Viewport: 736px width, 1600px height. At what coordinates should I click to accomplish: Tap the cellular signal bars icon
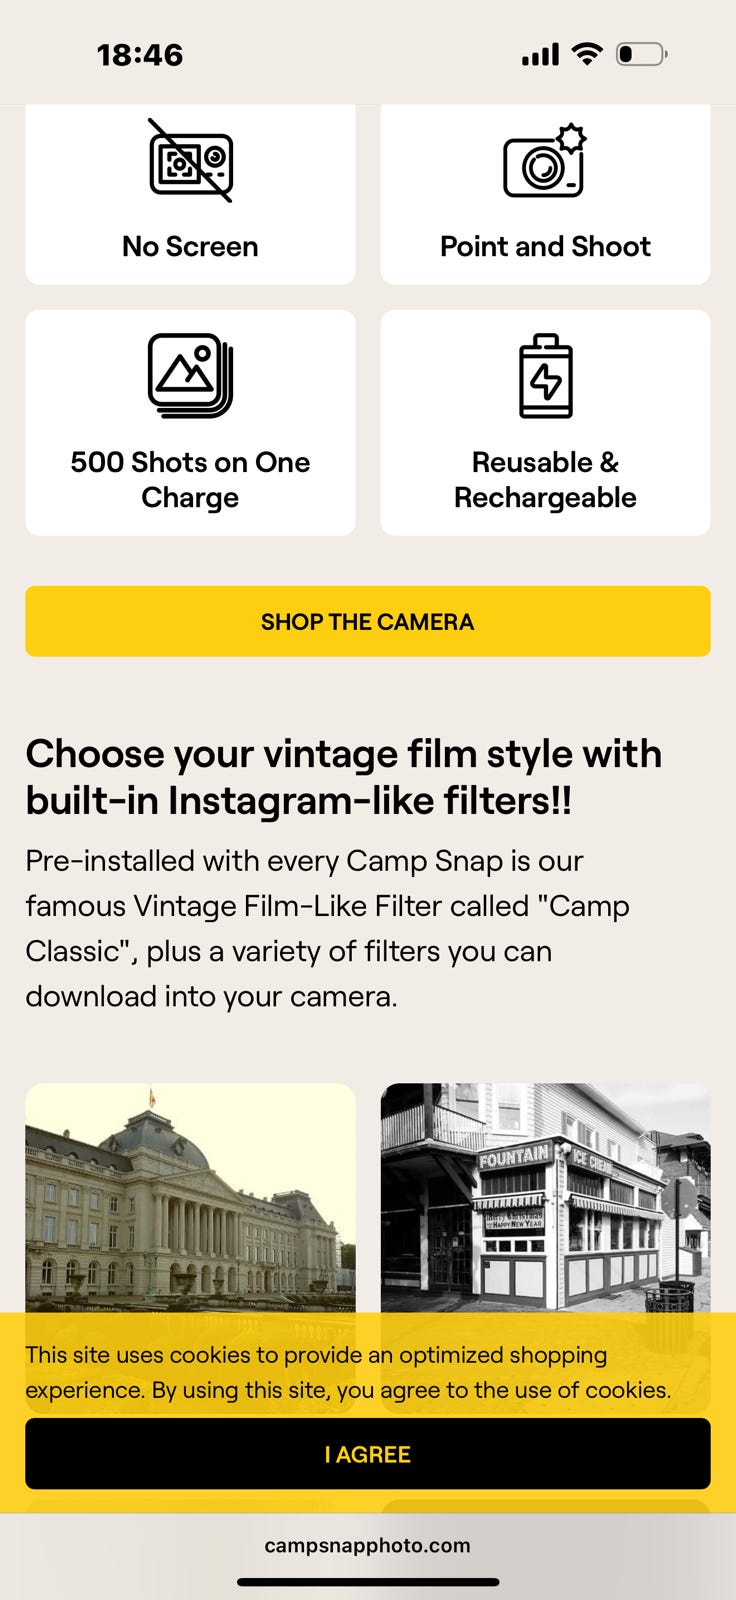click(540, 55)
